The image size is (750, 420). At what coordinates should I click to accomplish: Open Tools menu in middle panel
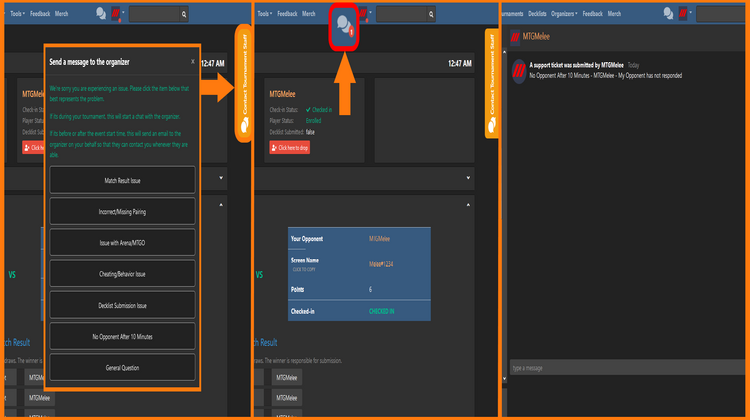(265, 14)
